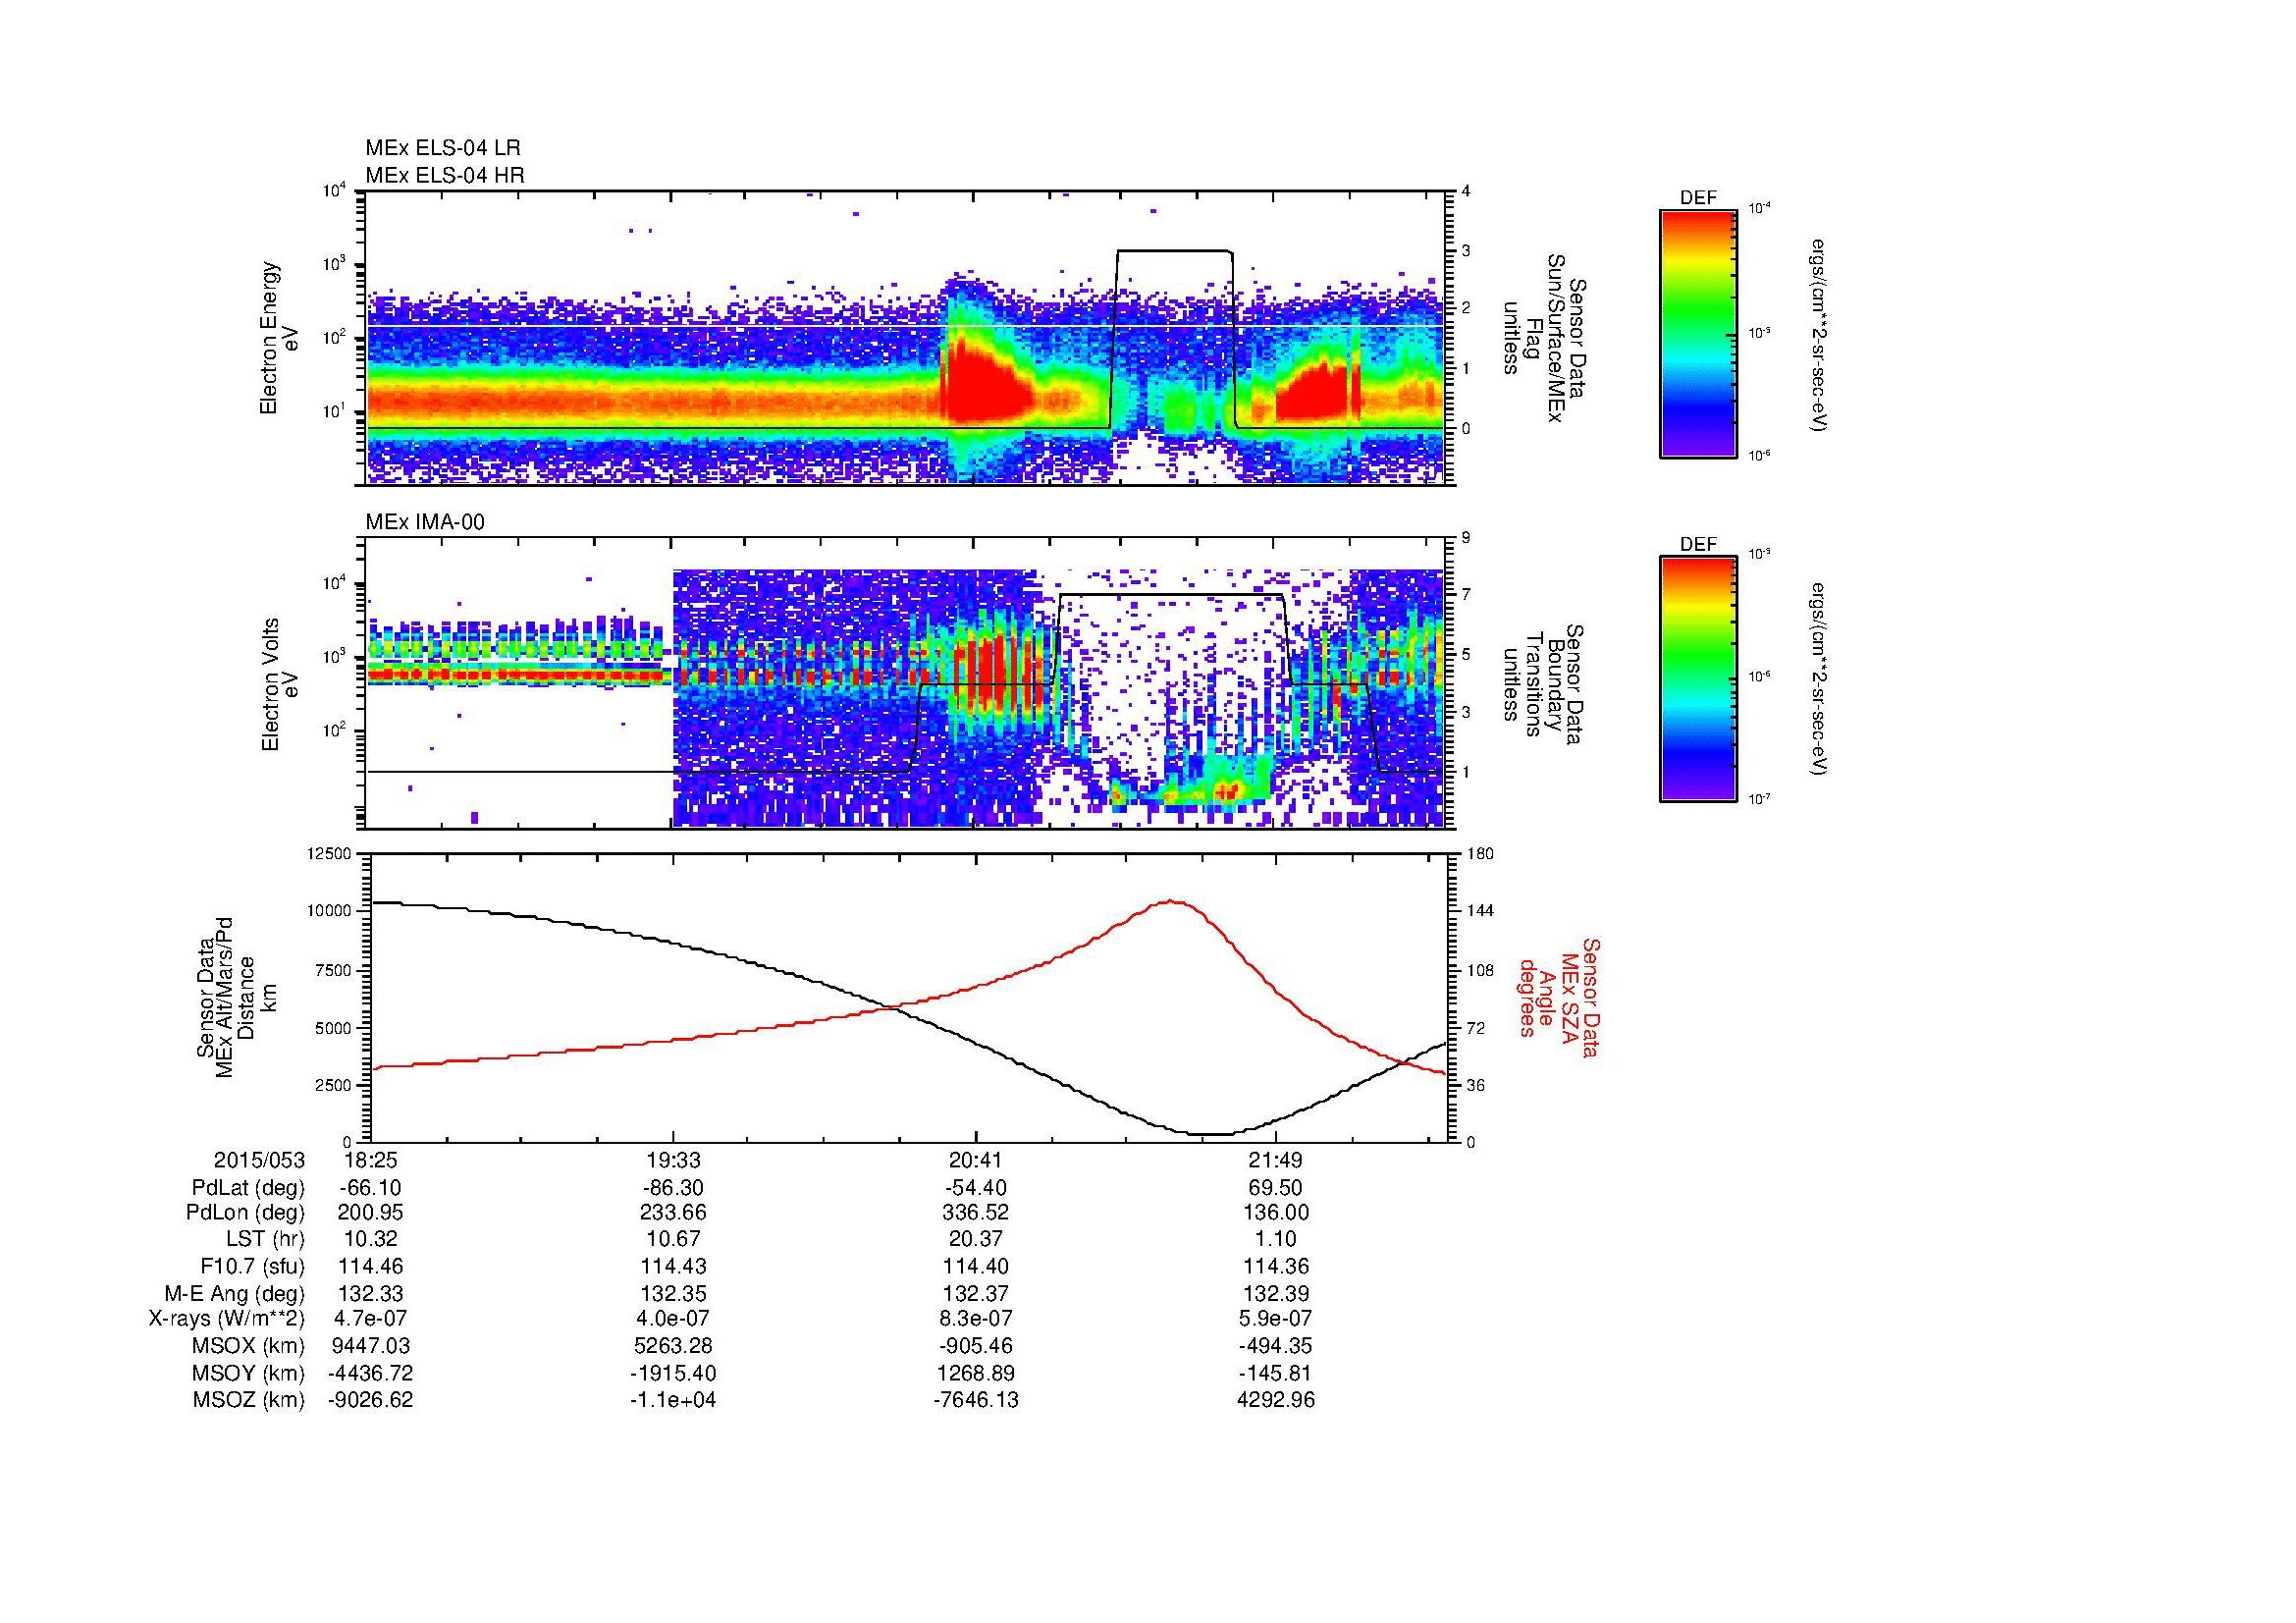Click the M-E Ang value 132.39

click(x=1276, y=1293)
